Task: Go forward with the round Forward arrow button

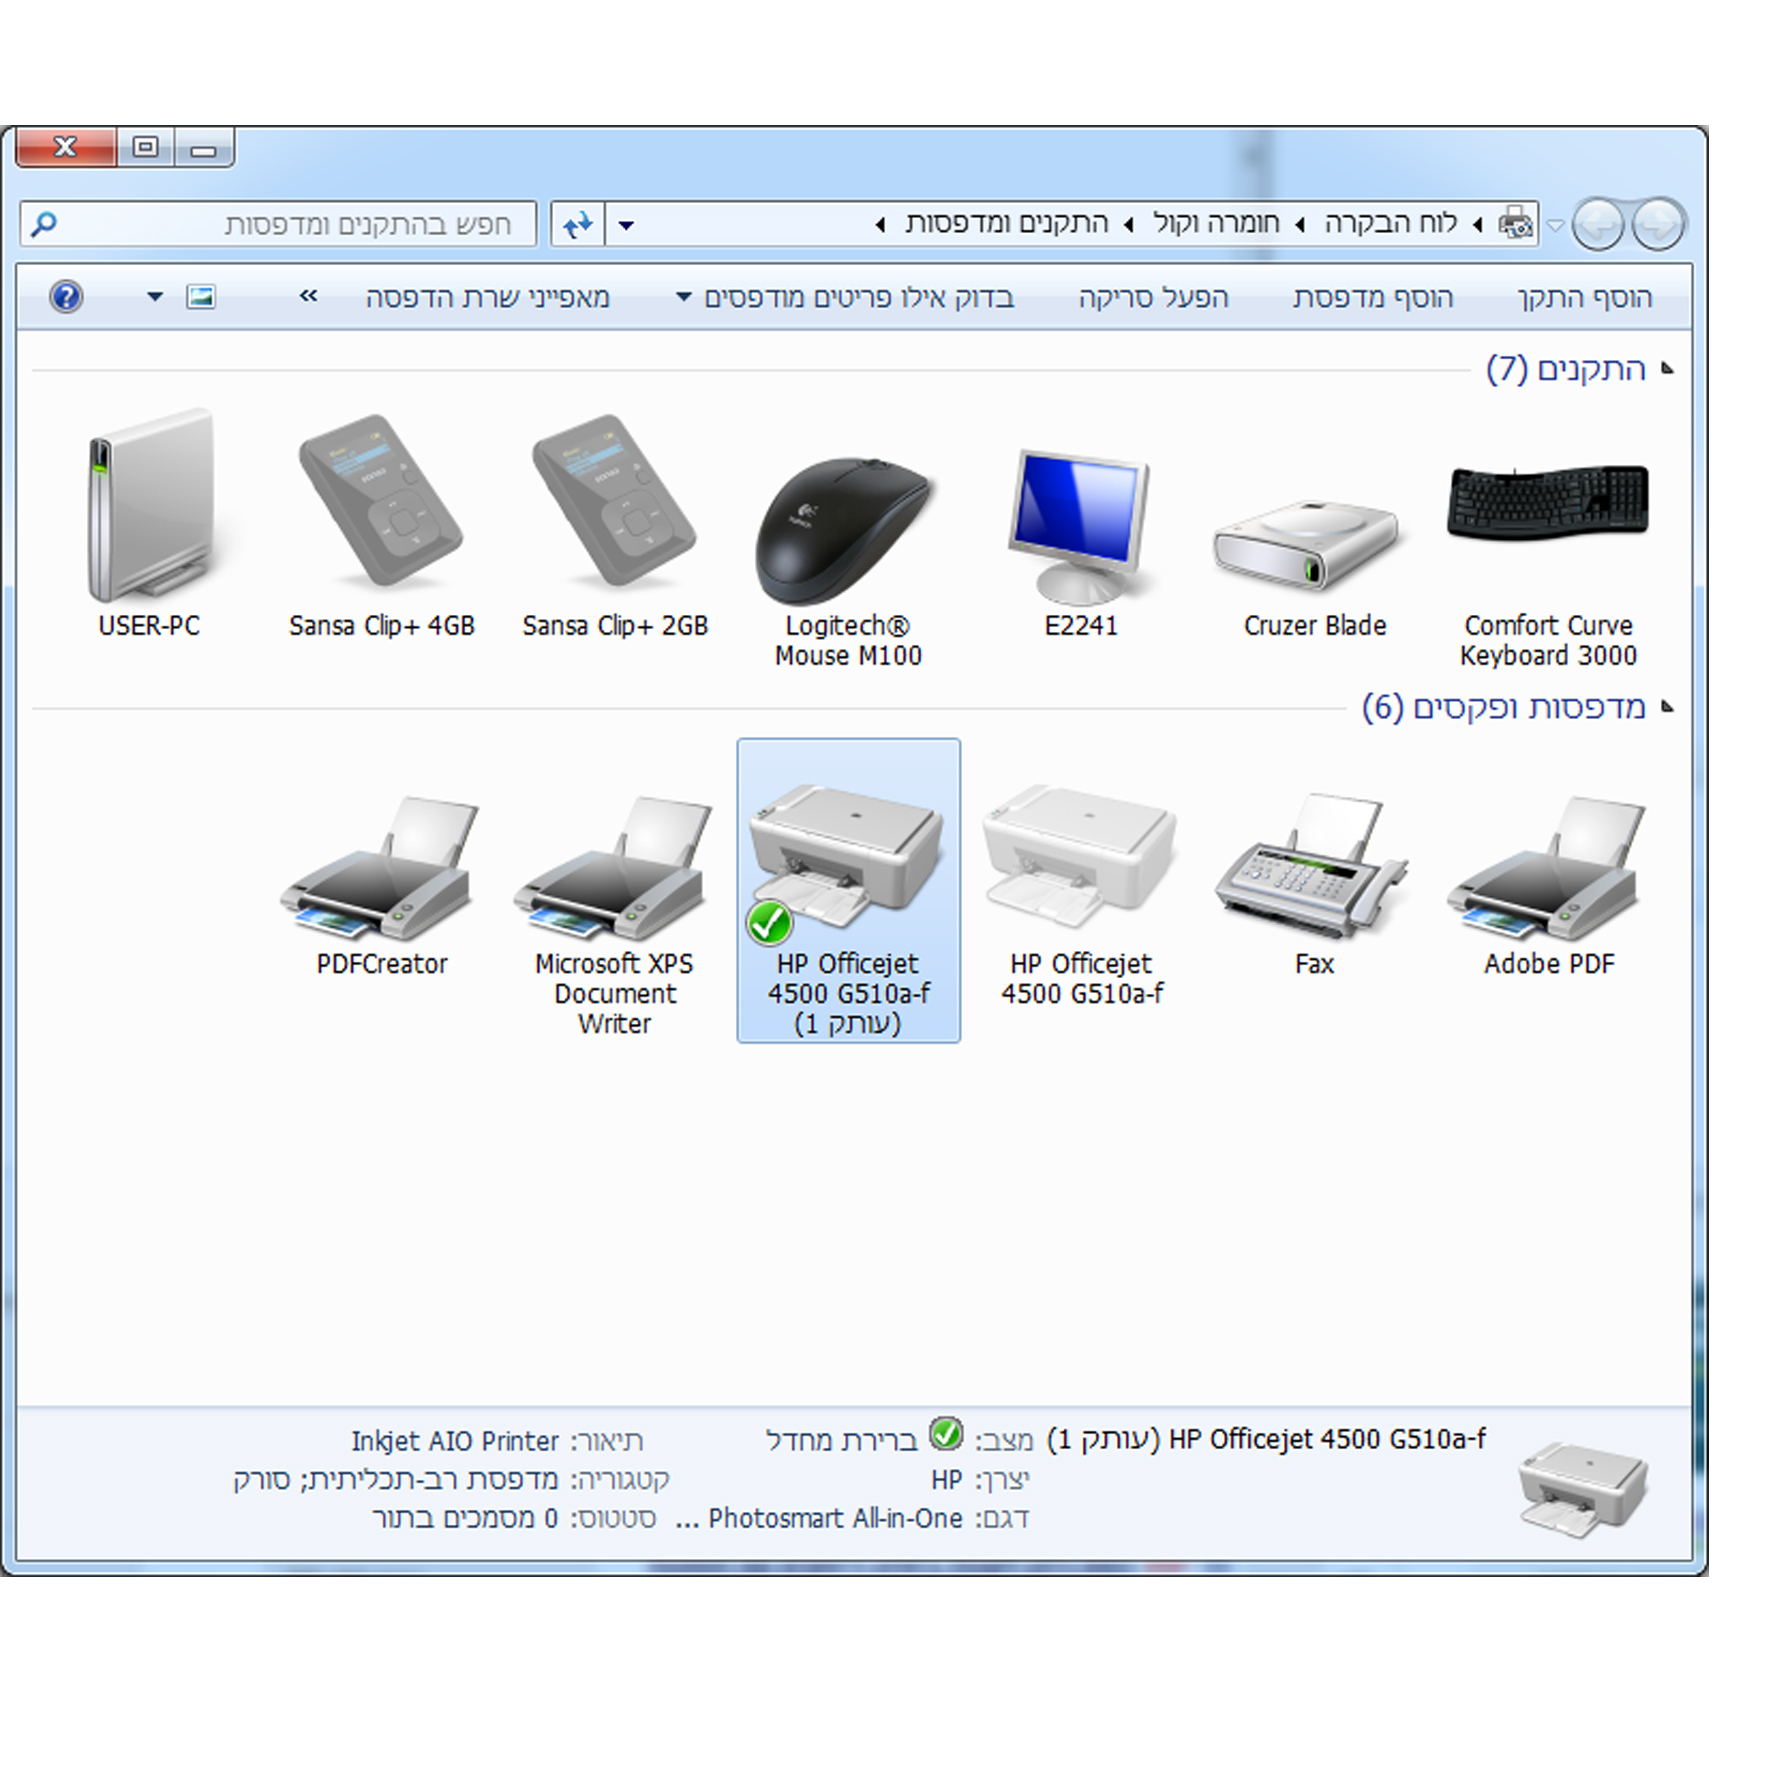Action: point(1598,224)
